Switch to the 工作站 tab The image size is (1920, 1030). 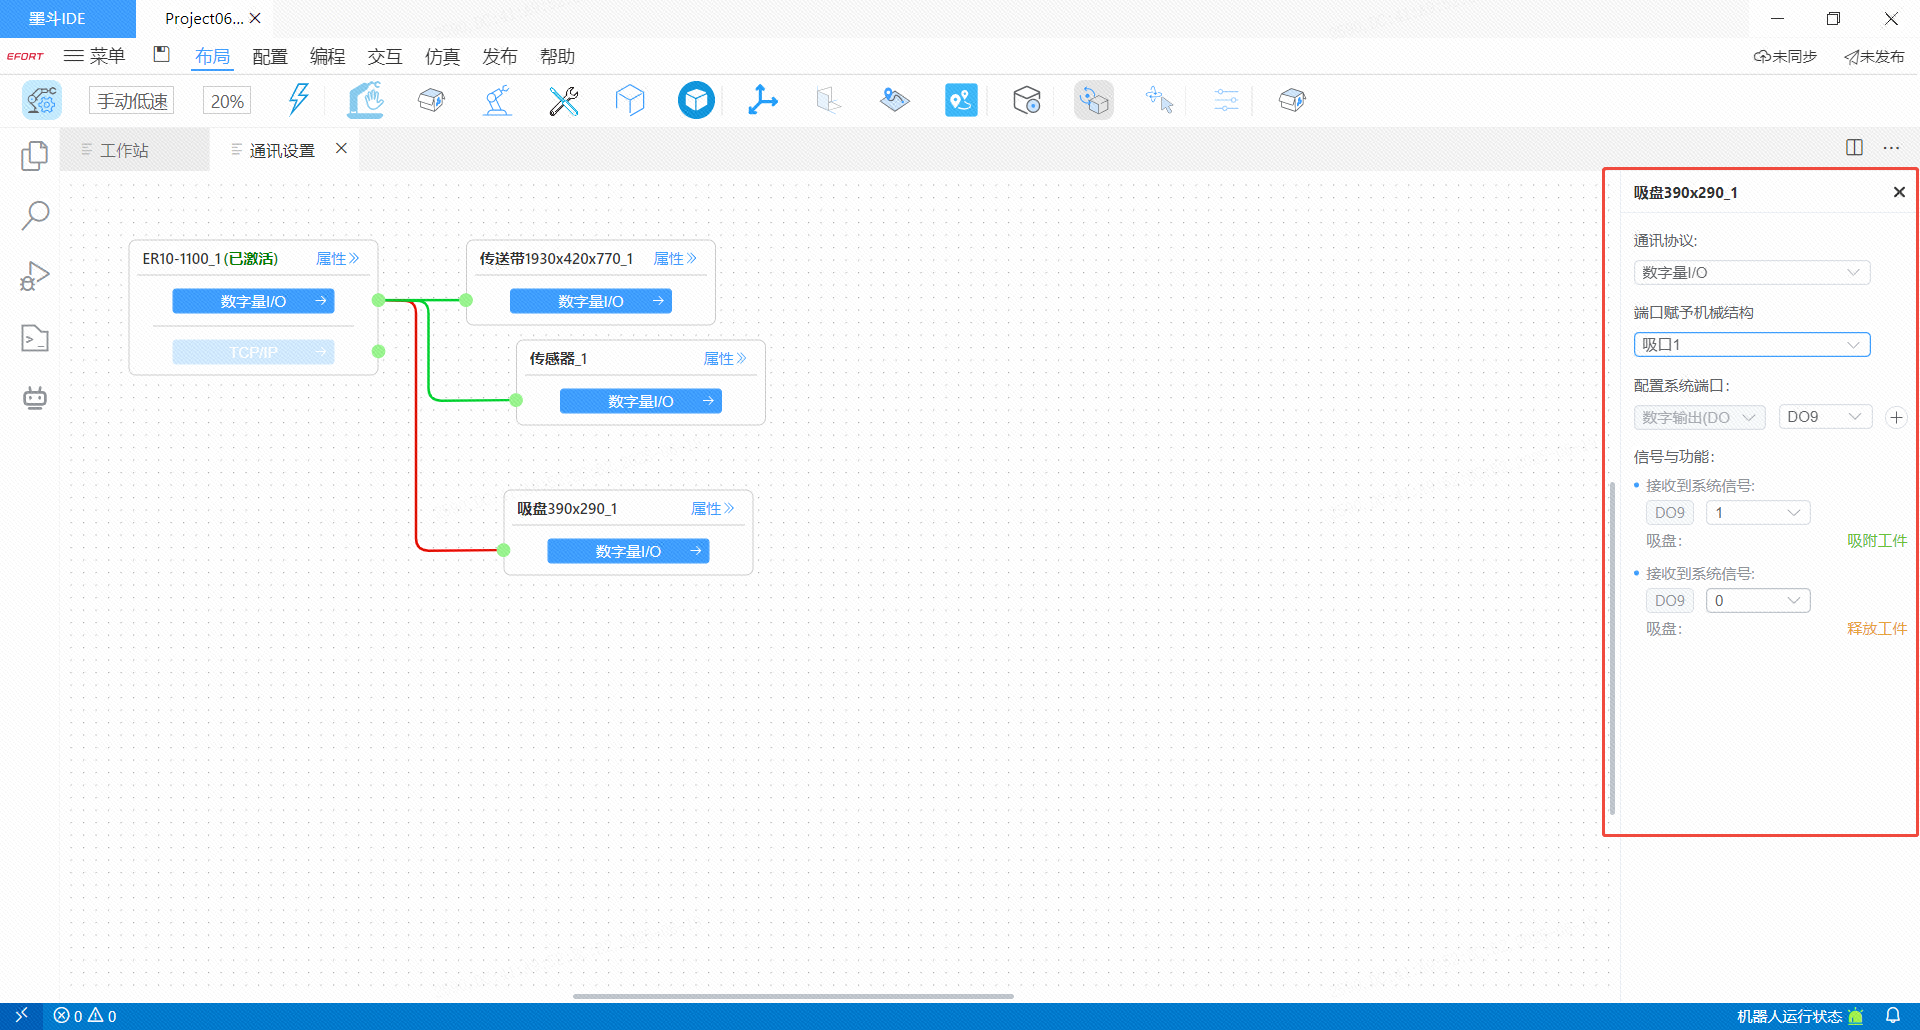124,150
